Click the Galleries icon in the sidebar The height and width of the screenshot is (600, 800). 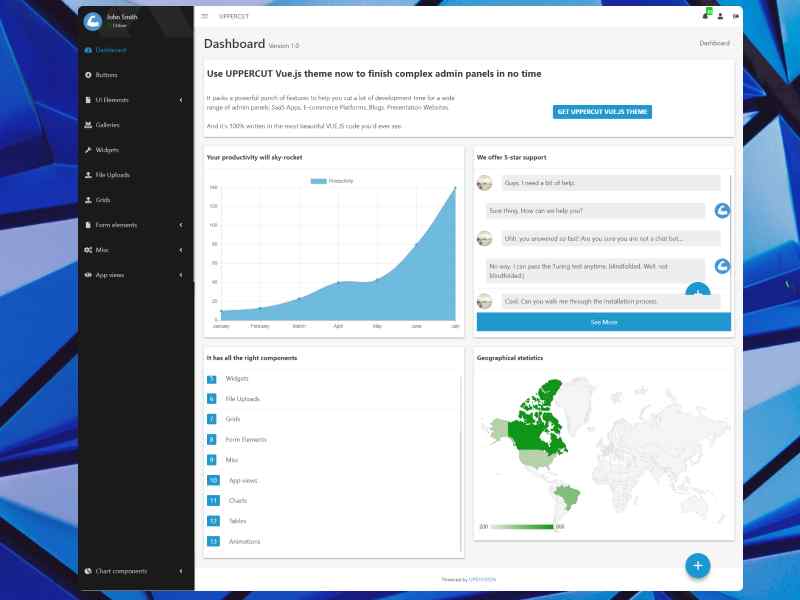[x=89, y=125]
